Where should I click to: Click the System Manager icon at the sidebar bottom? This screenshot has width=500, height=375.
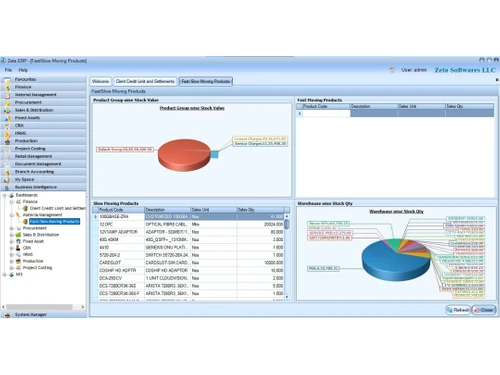click(x=7, y=315)
